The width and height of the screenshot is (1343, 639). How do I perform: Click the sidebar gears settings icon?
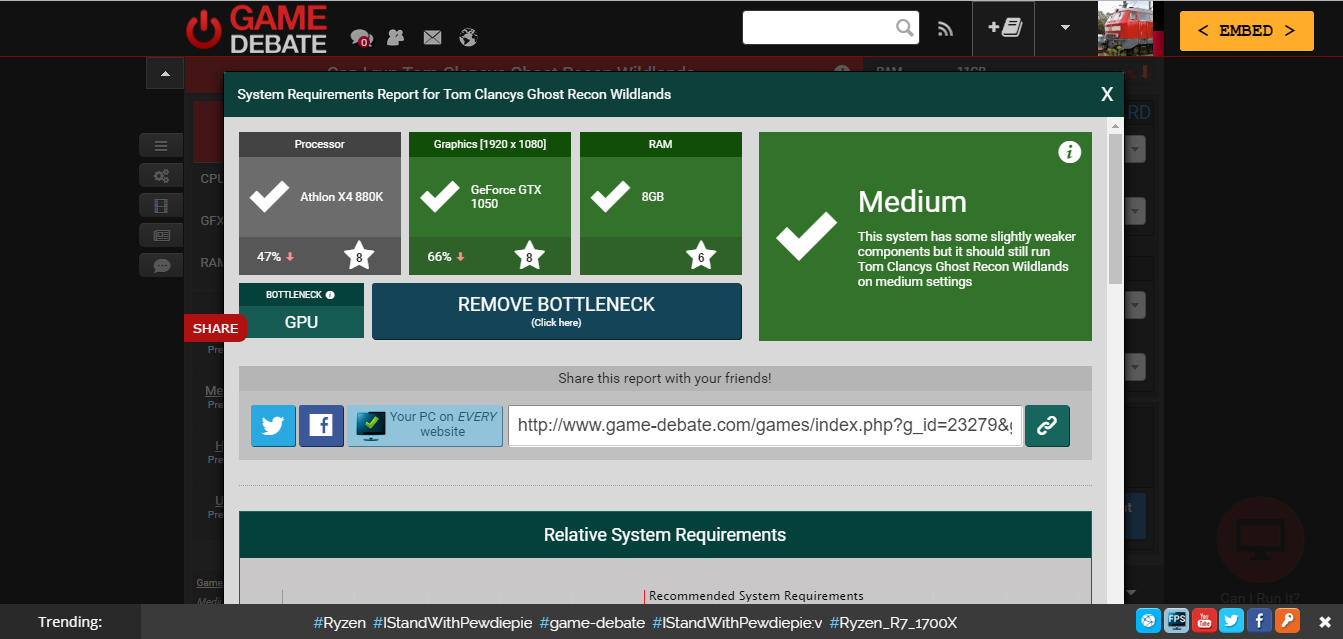[x=161, y=175]
